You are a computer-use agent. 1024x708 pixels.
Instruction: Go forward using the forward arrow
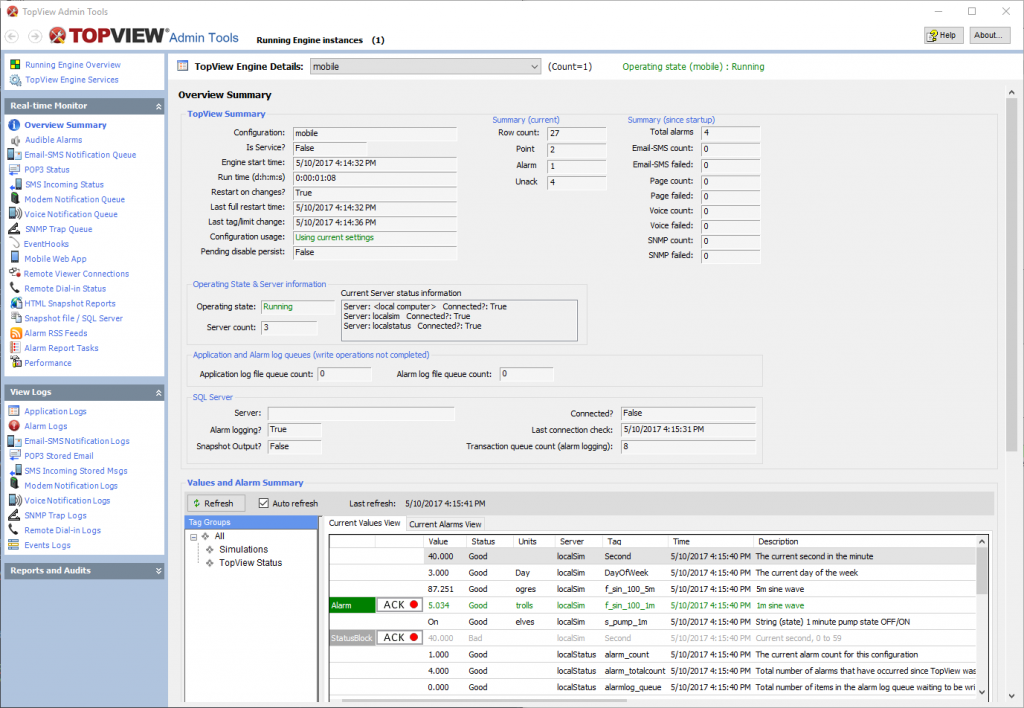pyautogui.click(x=35, y=37)
